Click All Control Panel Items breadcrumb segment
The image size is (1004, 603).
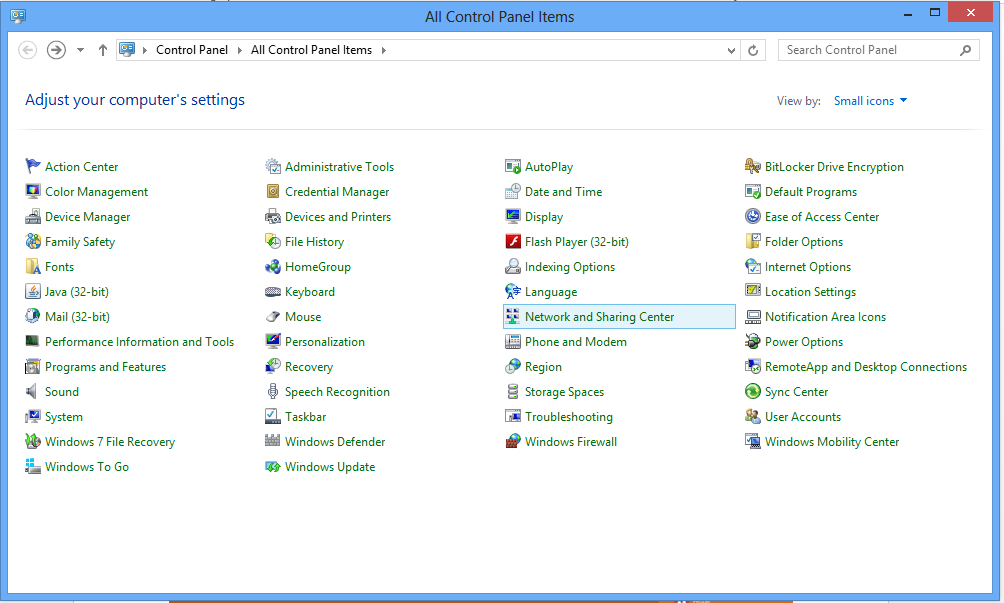click(311, 50)
